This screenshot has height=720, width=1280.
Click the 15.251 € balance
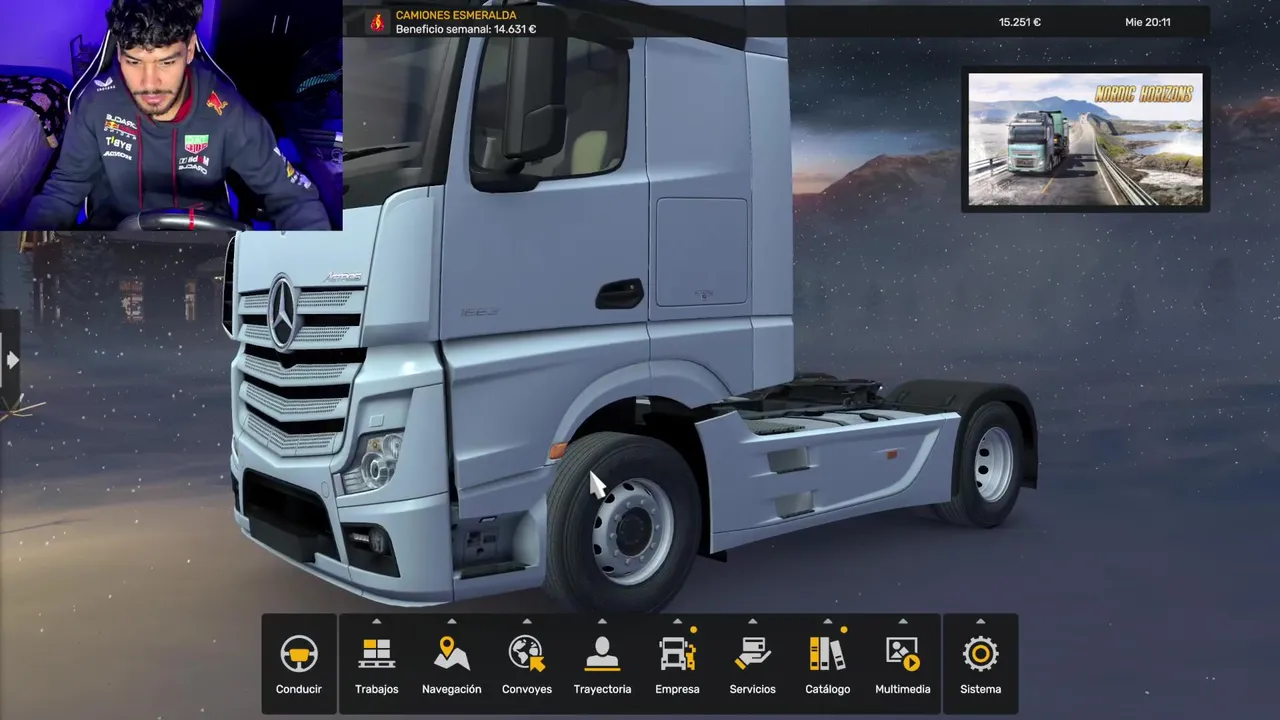1020,22
